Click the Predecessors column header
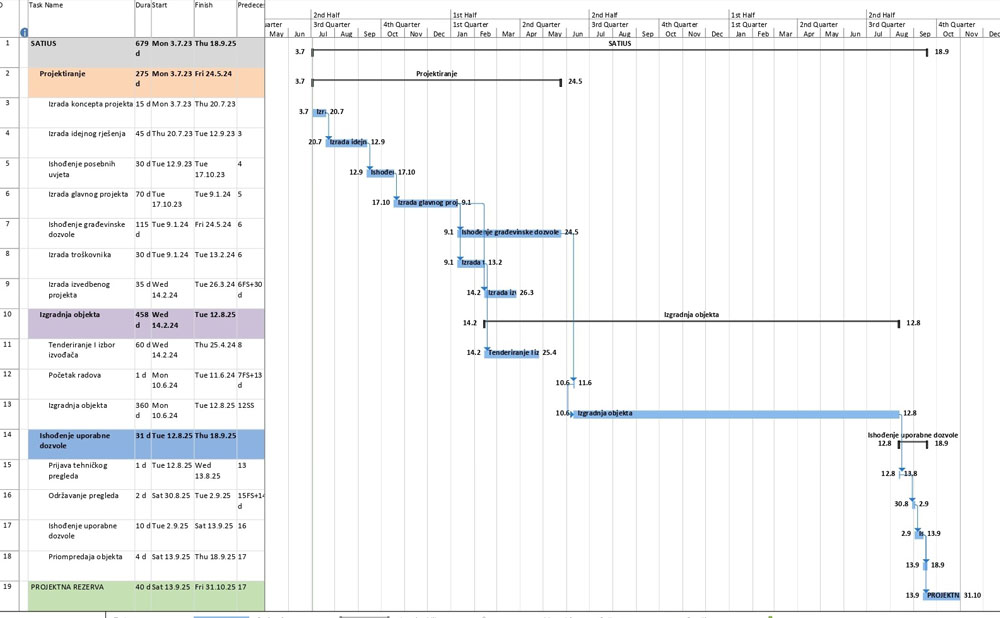1000x618 pixels. point(250,6)
